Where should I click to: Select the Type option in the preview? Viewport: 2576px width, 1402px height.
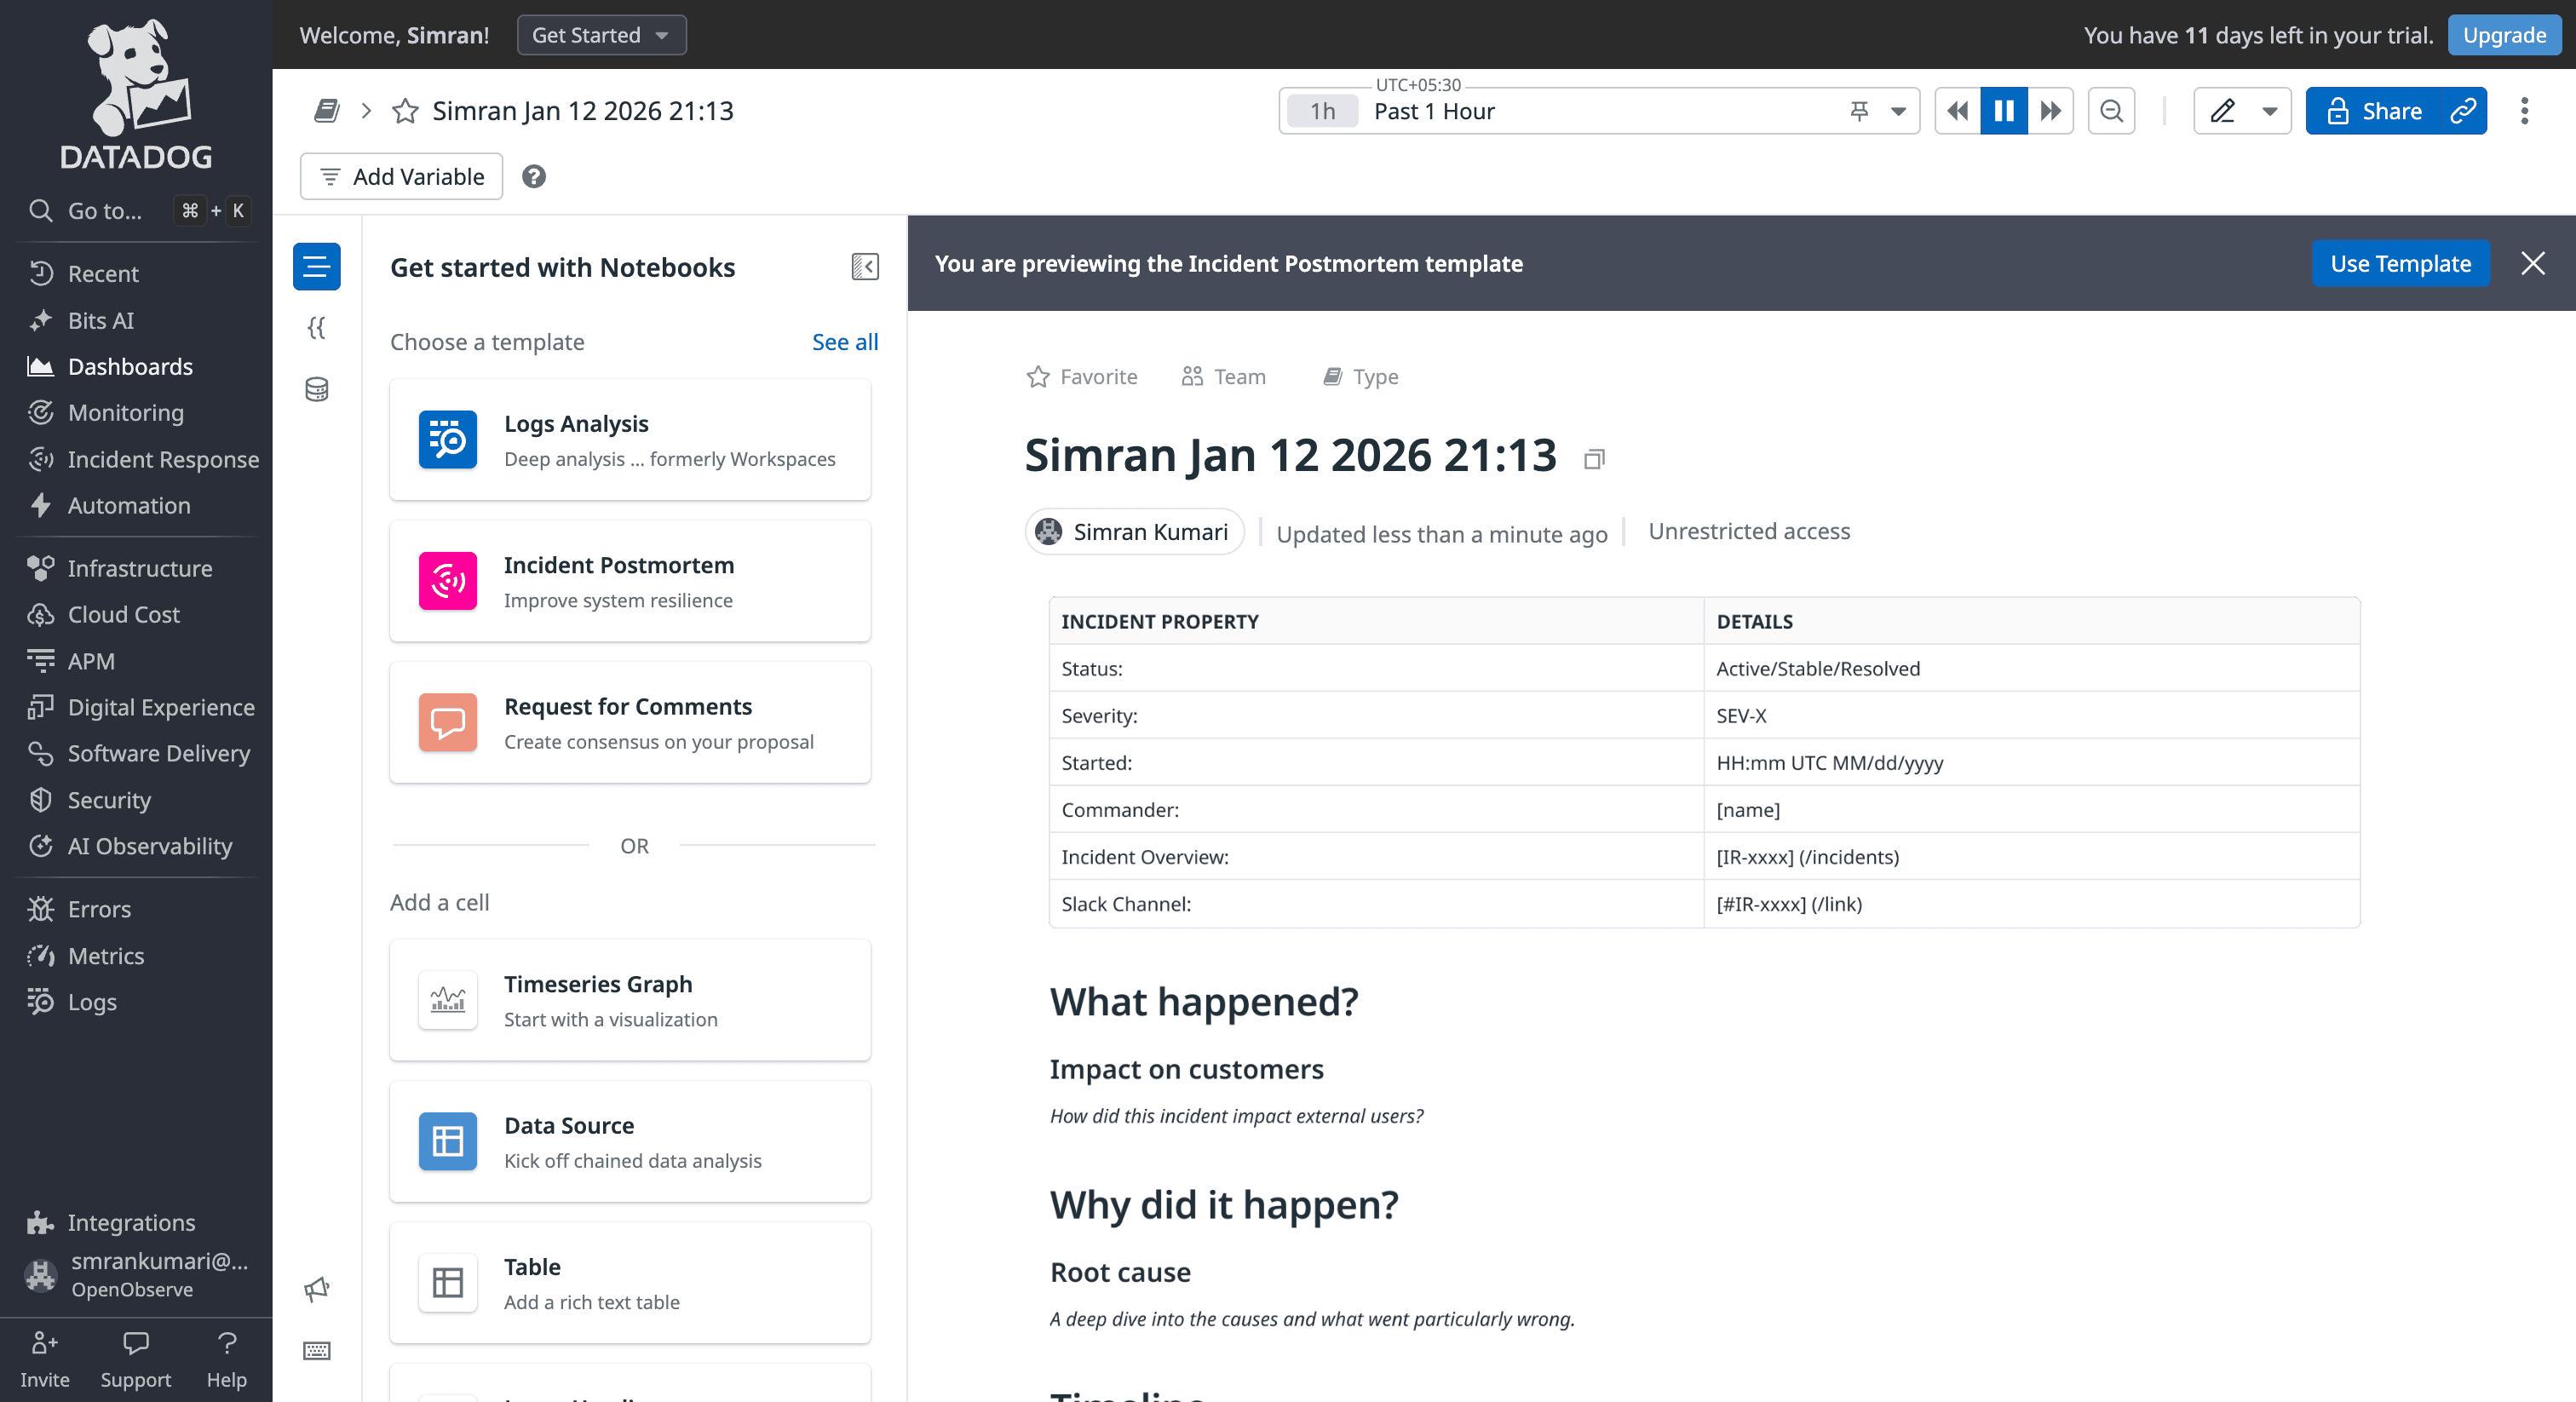(1359, 377)
